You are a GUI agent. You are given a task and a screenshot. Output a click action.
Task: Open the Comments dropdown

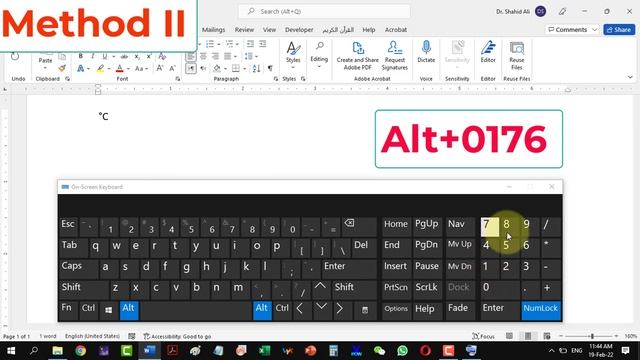[x=595, y=30]
